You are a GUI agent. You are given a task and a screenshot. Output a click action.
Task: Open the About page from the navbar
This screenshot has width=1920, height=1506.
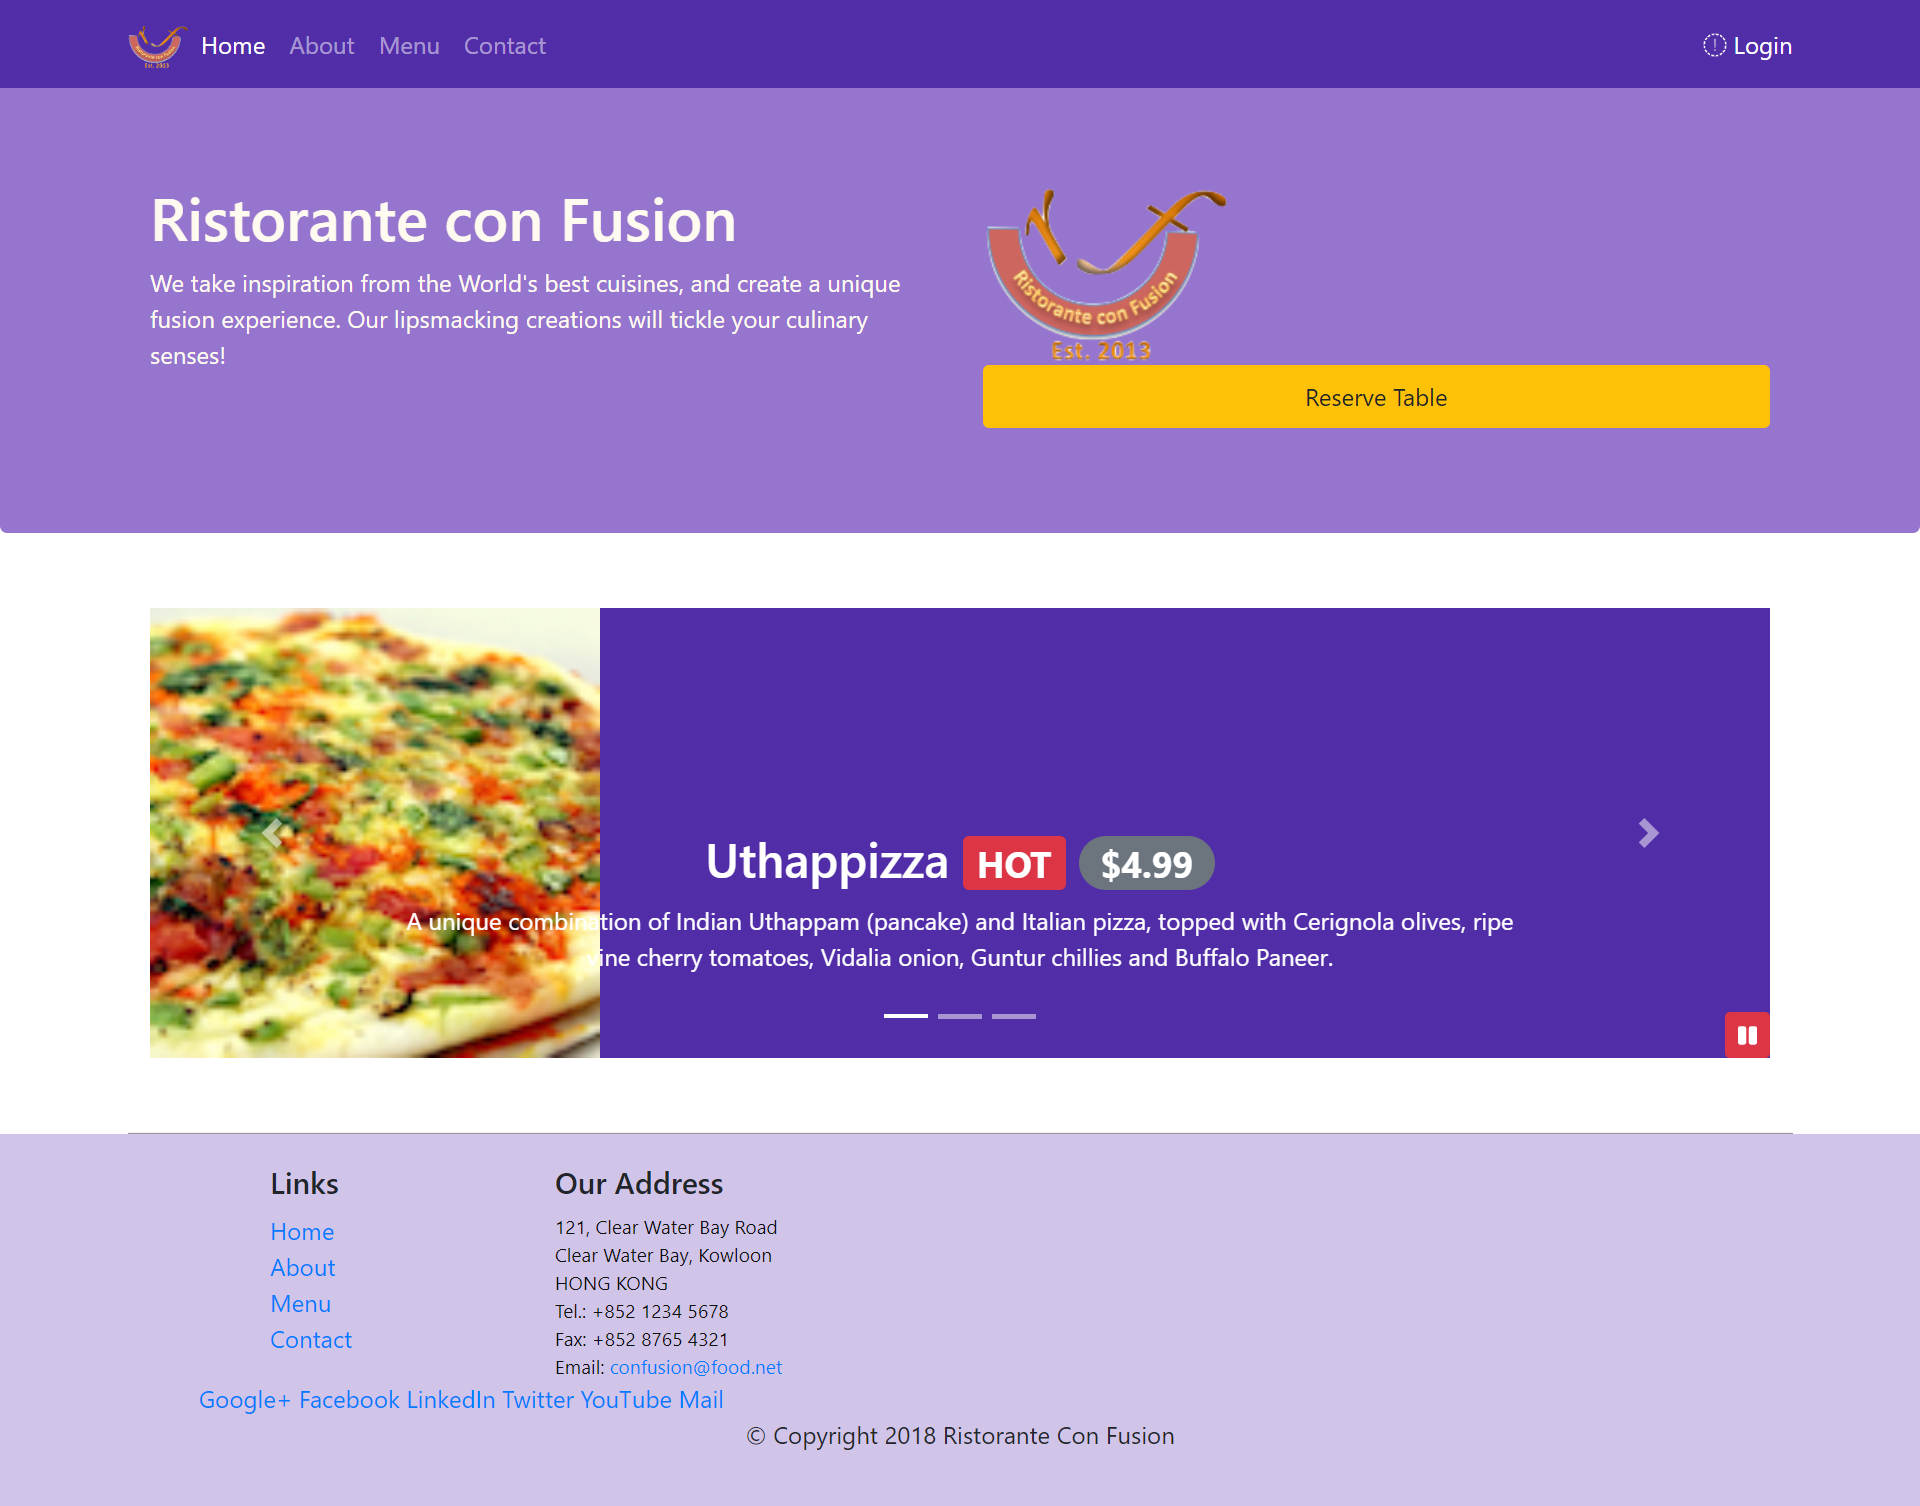[321, 46]
